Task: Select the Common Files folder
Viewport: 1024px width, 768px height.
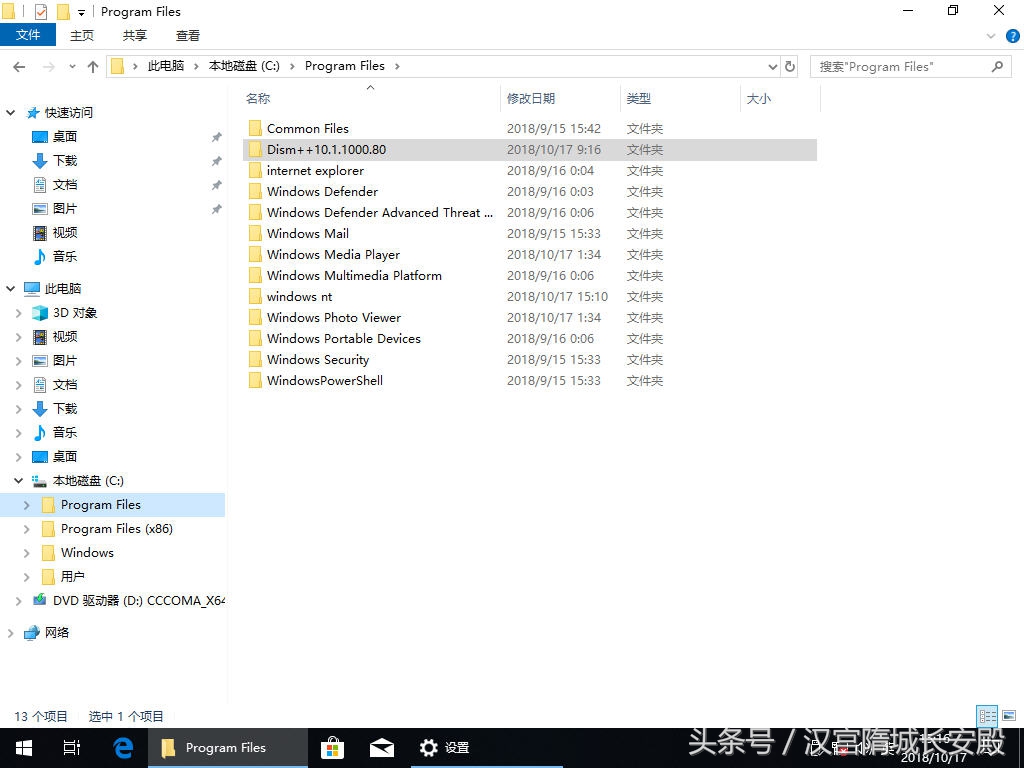Action: coord(308,129)
